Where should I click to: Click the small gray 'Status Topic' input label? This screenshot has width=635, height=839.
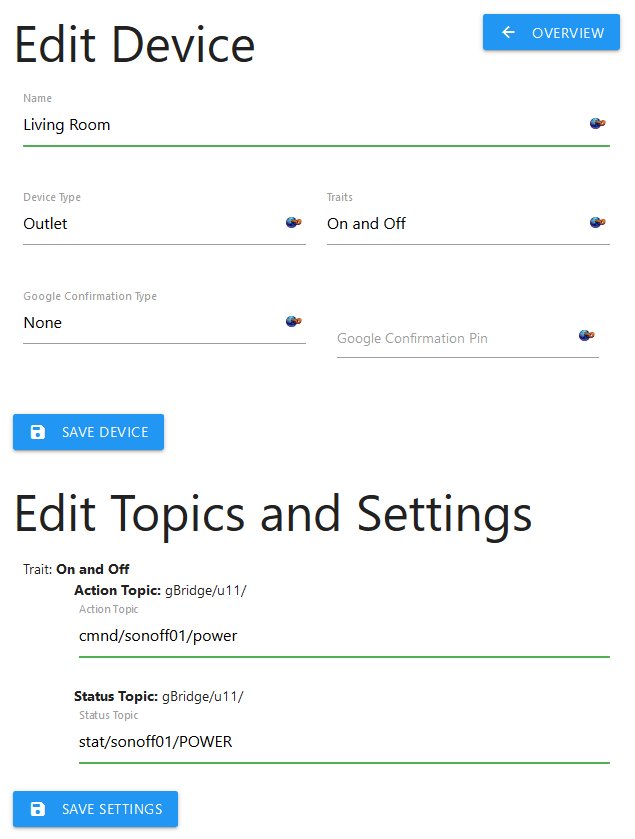109,715
